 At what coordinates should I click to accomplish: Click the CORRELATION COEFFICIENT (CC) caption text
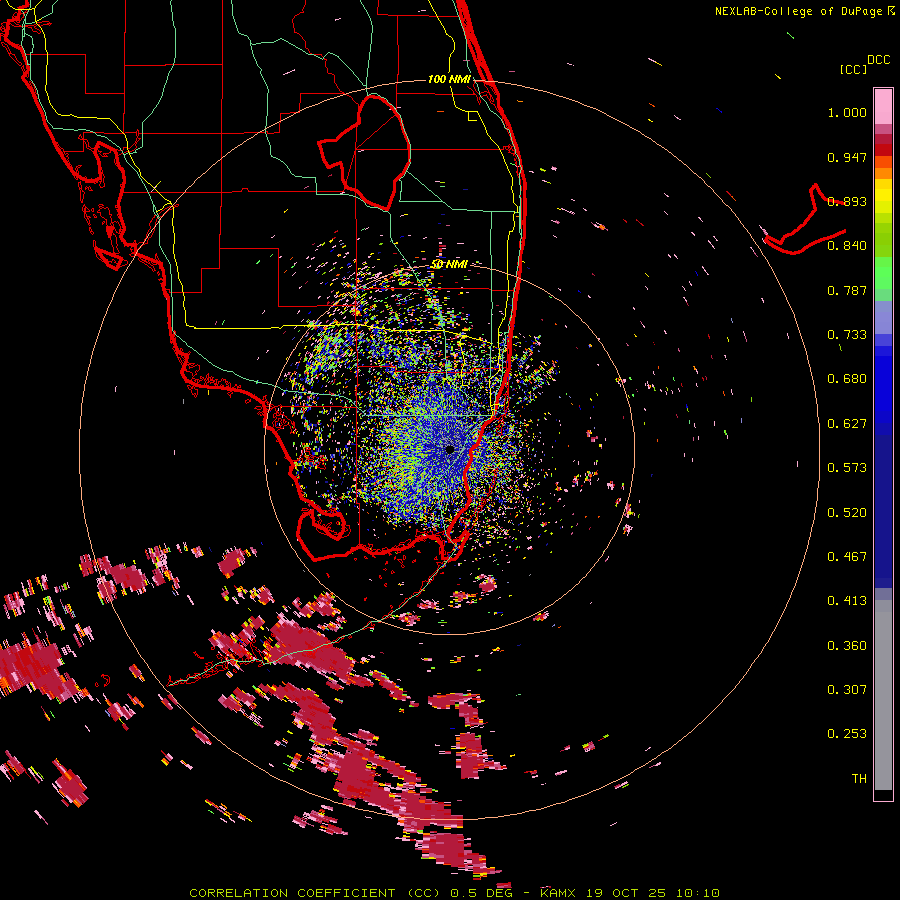(x=316, y=893)
